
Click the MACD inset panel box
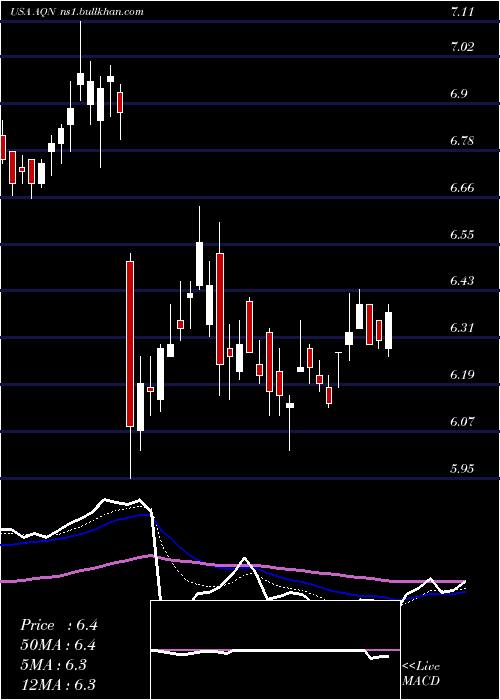point(275,650)
